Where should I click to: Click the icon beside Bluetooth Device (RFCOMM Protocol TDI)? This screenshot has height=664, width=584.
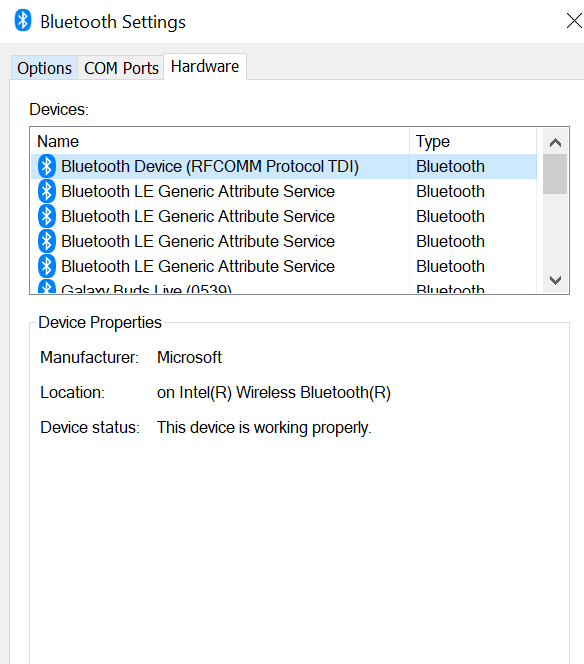47,166
